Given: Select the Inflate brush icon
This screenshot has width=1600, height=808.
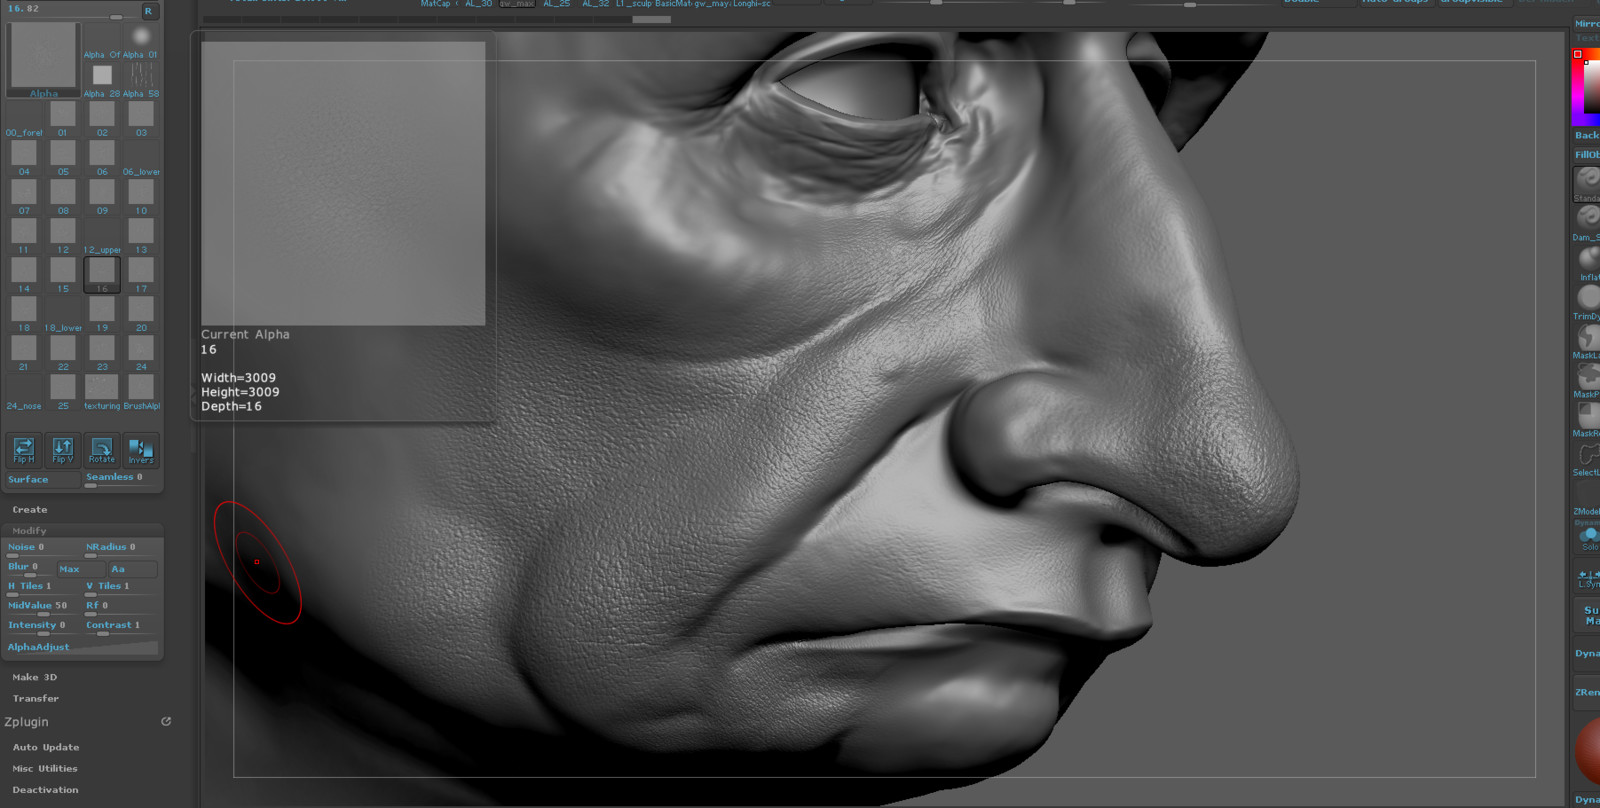Looking at the screenshot, I should (1588, 262).
